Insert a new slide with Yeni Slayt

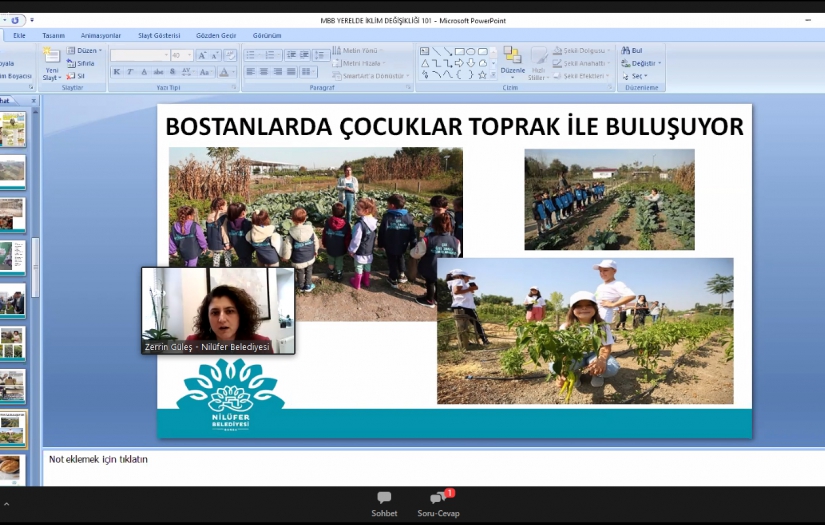[52, 64]
